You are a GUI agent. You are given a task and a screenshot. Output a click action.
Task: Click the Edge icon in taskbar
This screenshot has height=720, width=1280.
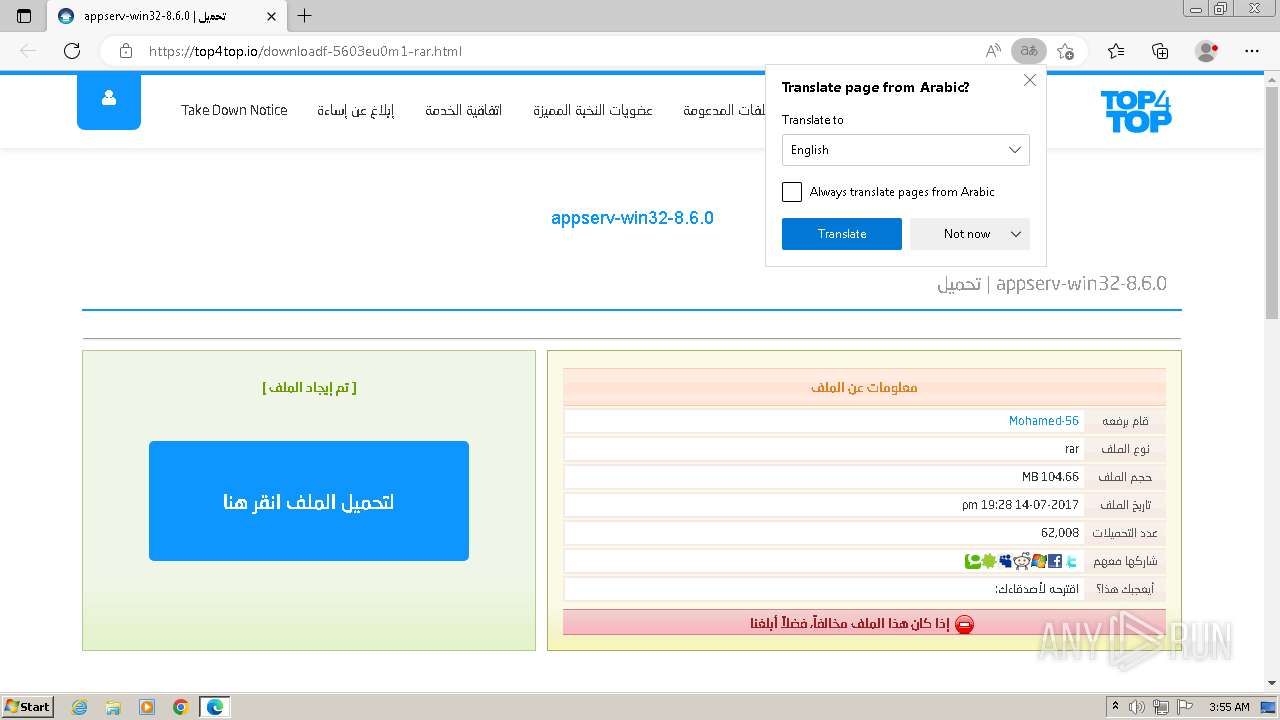point(215,707)
